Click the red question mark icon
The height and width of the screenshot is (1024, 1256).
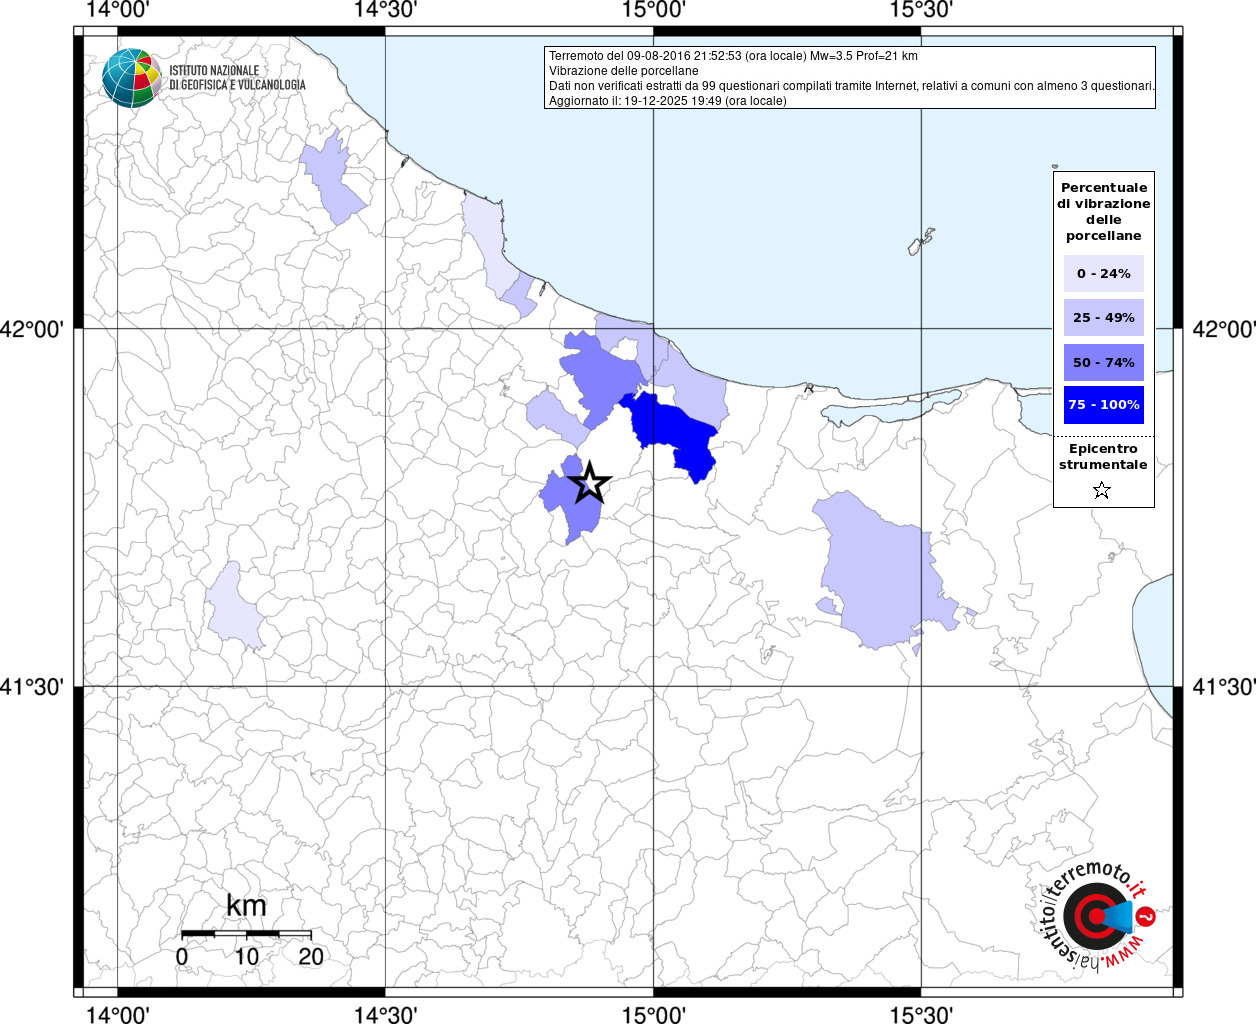(1146, 916)
